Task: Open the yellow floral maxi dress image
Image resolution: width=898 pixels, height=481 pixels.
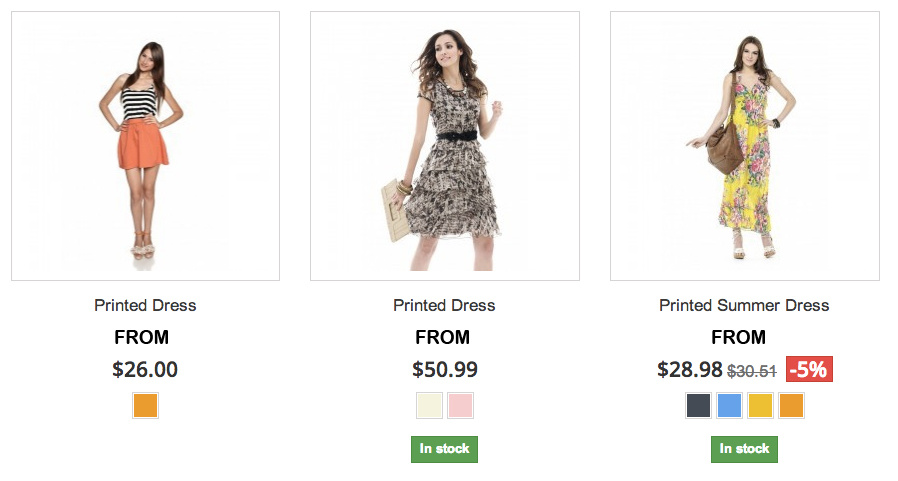Action: [745, 146]
